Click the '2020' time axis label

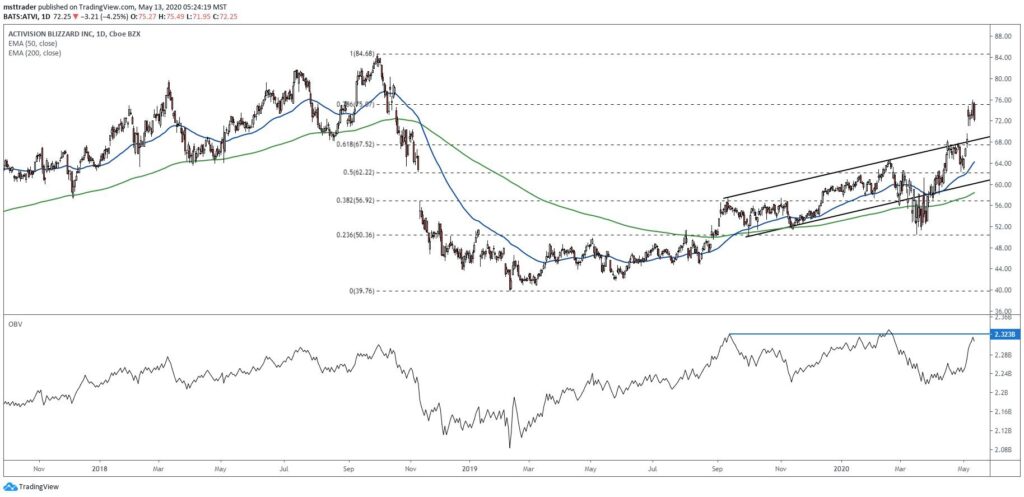coord(842,468)
